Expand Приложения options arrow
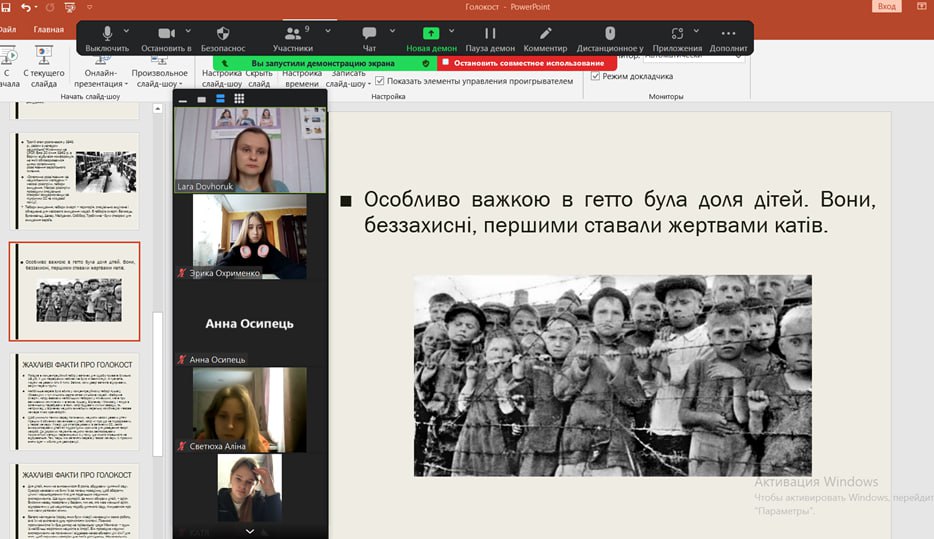The height and width of the screenshot is (539, 934). click(x=696, y=31)
